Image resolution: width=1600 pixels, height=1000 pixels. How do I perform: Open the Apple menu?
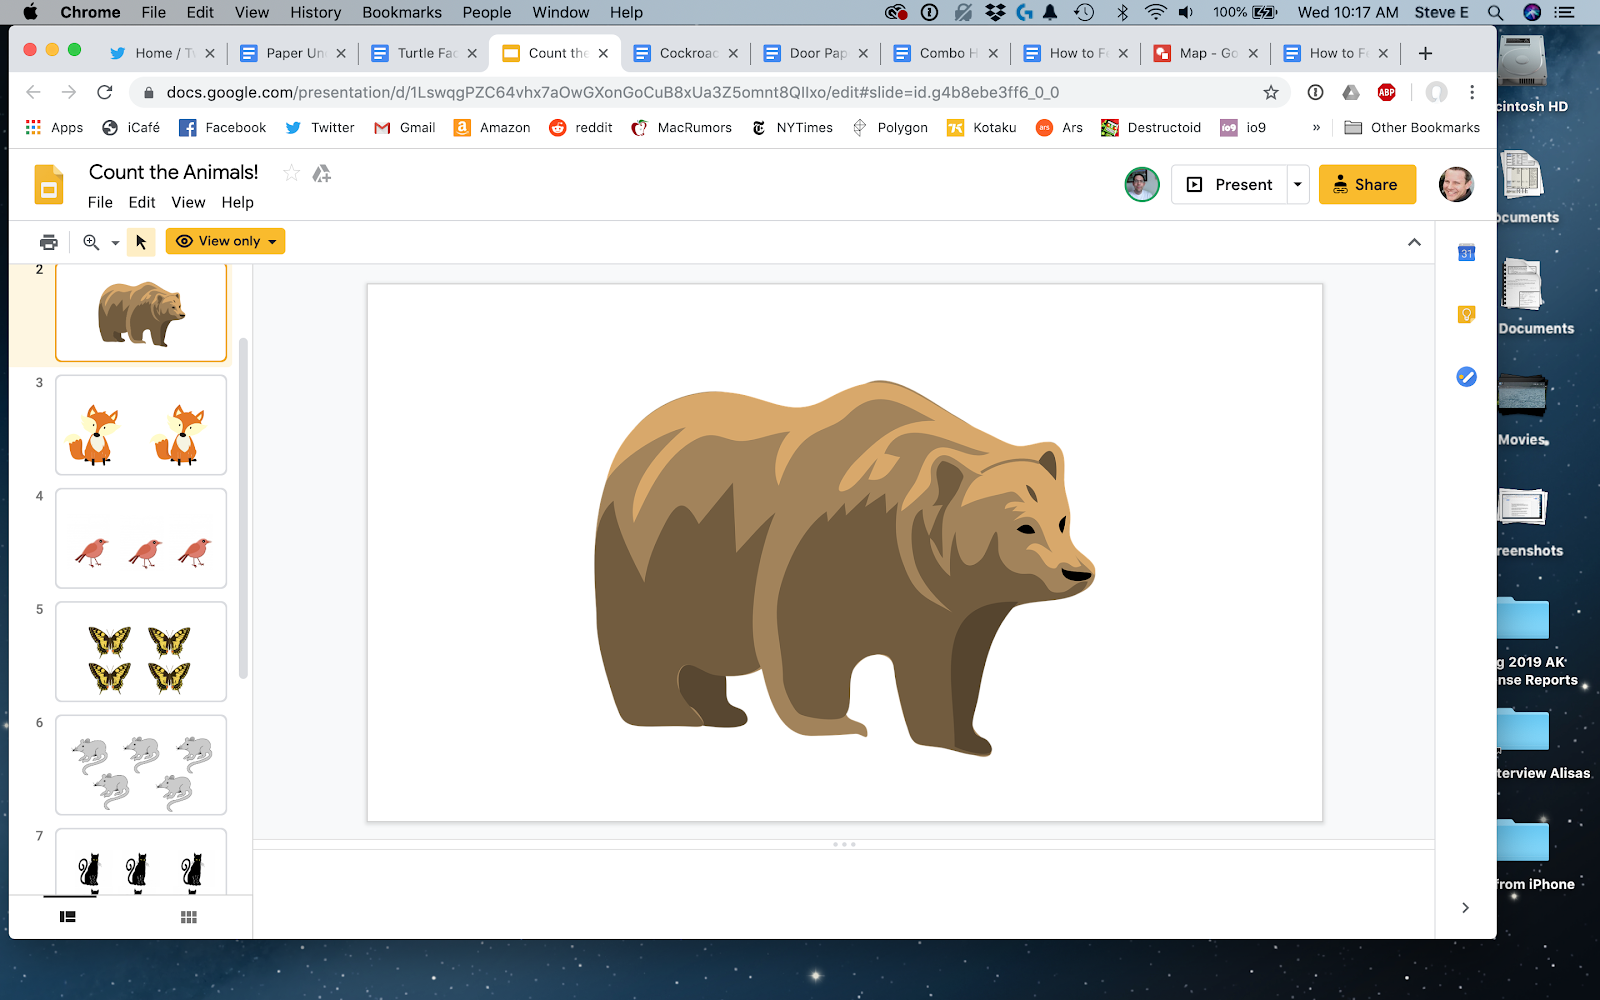coord(30,12)
